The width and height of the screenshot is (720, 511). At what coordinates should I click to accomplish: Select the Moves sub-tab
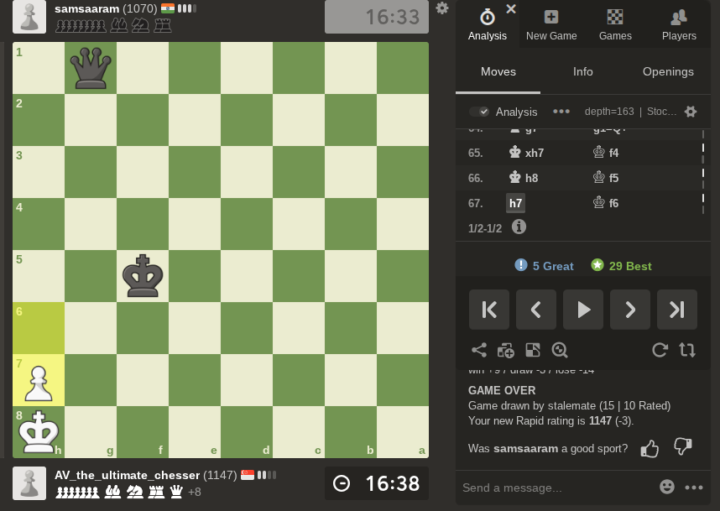[498, 72]
